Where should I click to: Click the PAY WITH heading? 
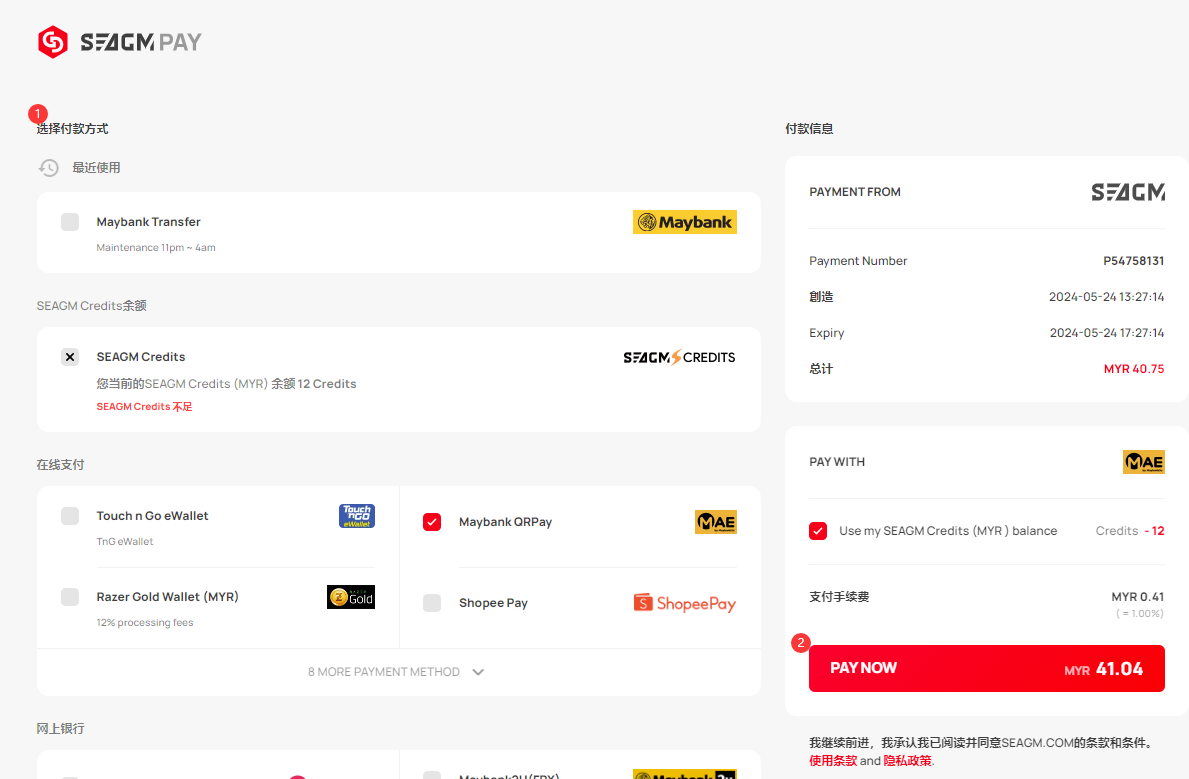pos(837,462)
